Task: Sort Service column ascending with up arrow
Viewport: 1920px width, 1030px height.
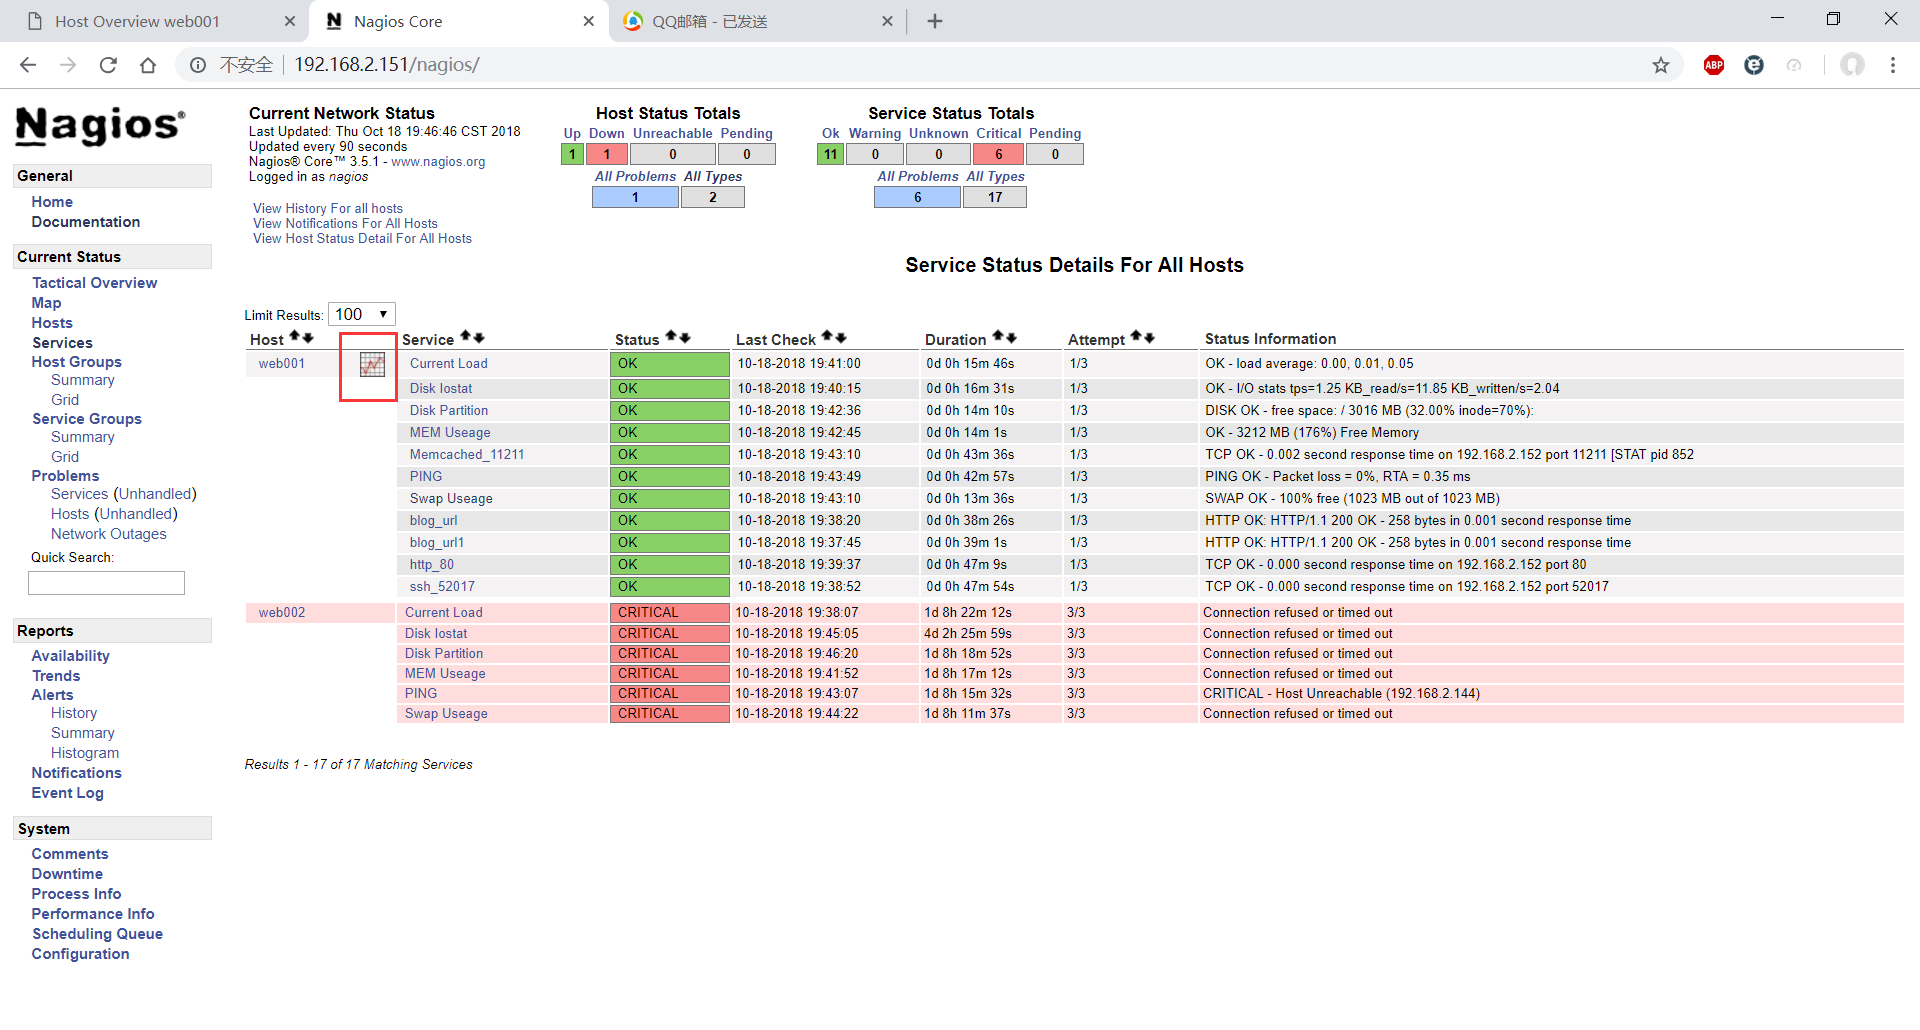Action: click(466, 337)
